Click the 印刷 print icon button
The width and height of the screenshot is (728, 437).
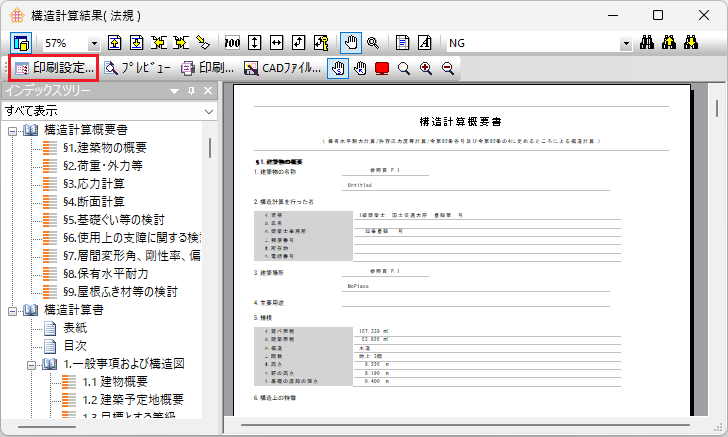coord(208,69)
